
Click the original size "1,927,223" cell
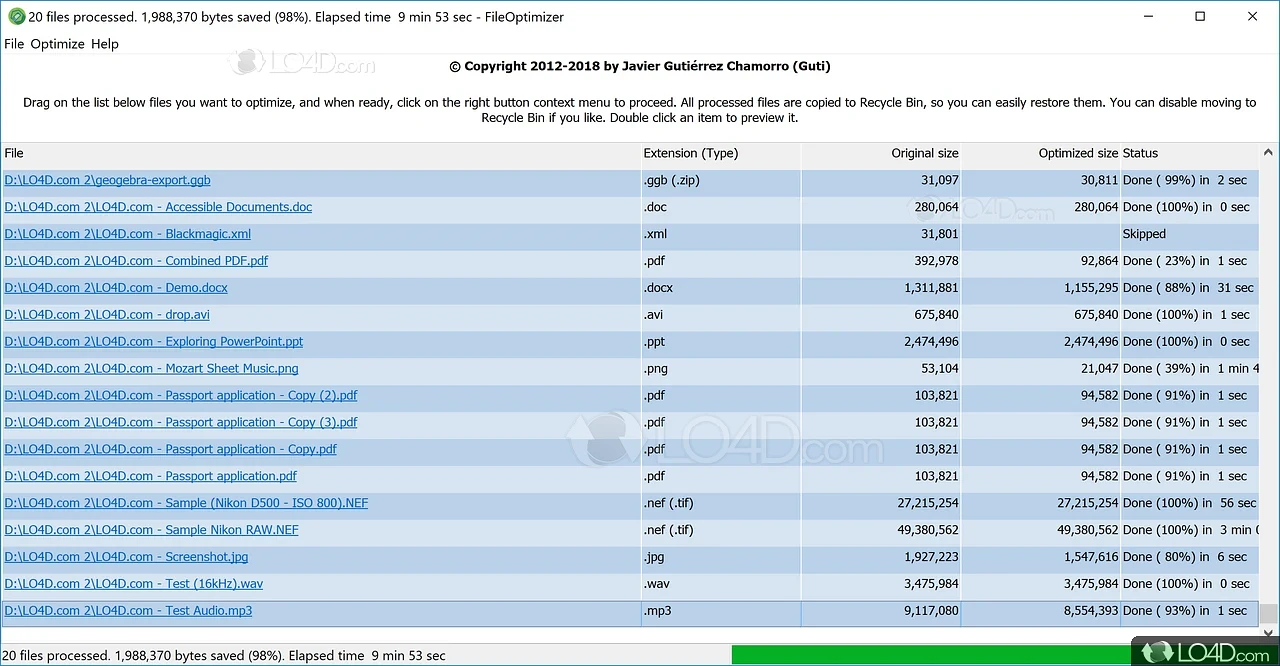931,557
